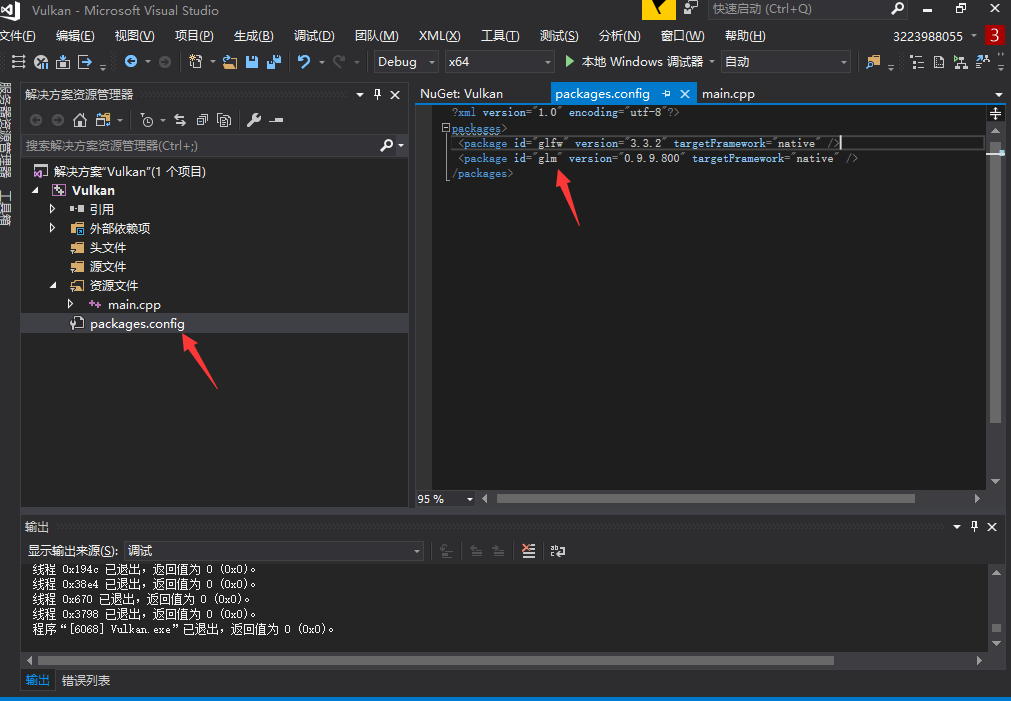This screenshot has width=1011, height=701.
Task: Click the Navigate Backward arrow in main toolbar
Action: (131, 61)
